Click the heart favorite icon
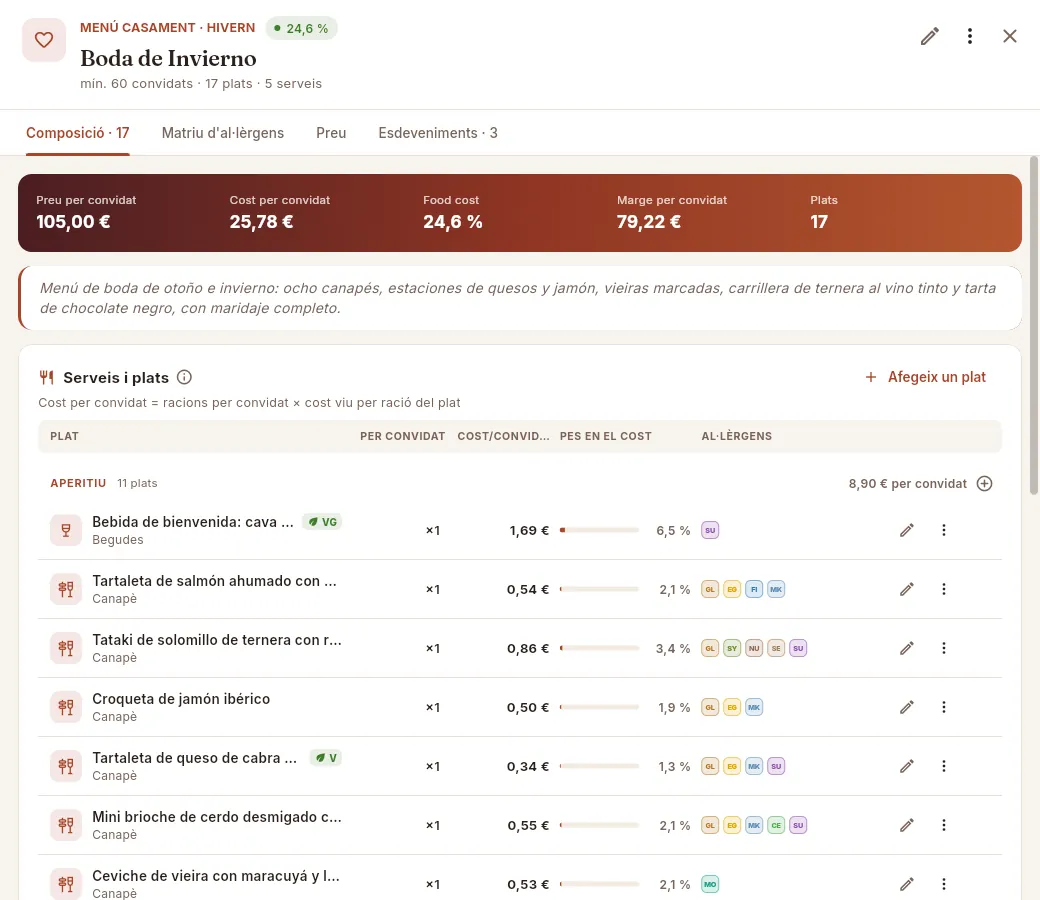Viewport: 1040px width, 900px height. [44, 40]
